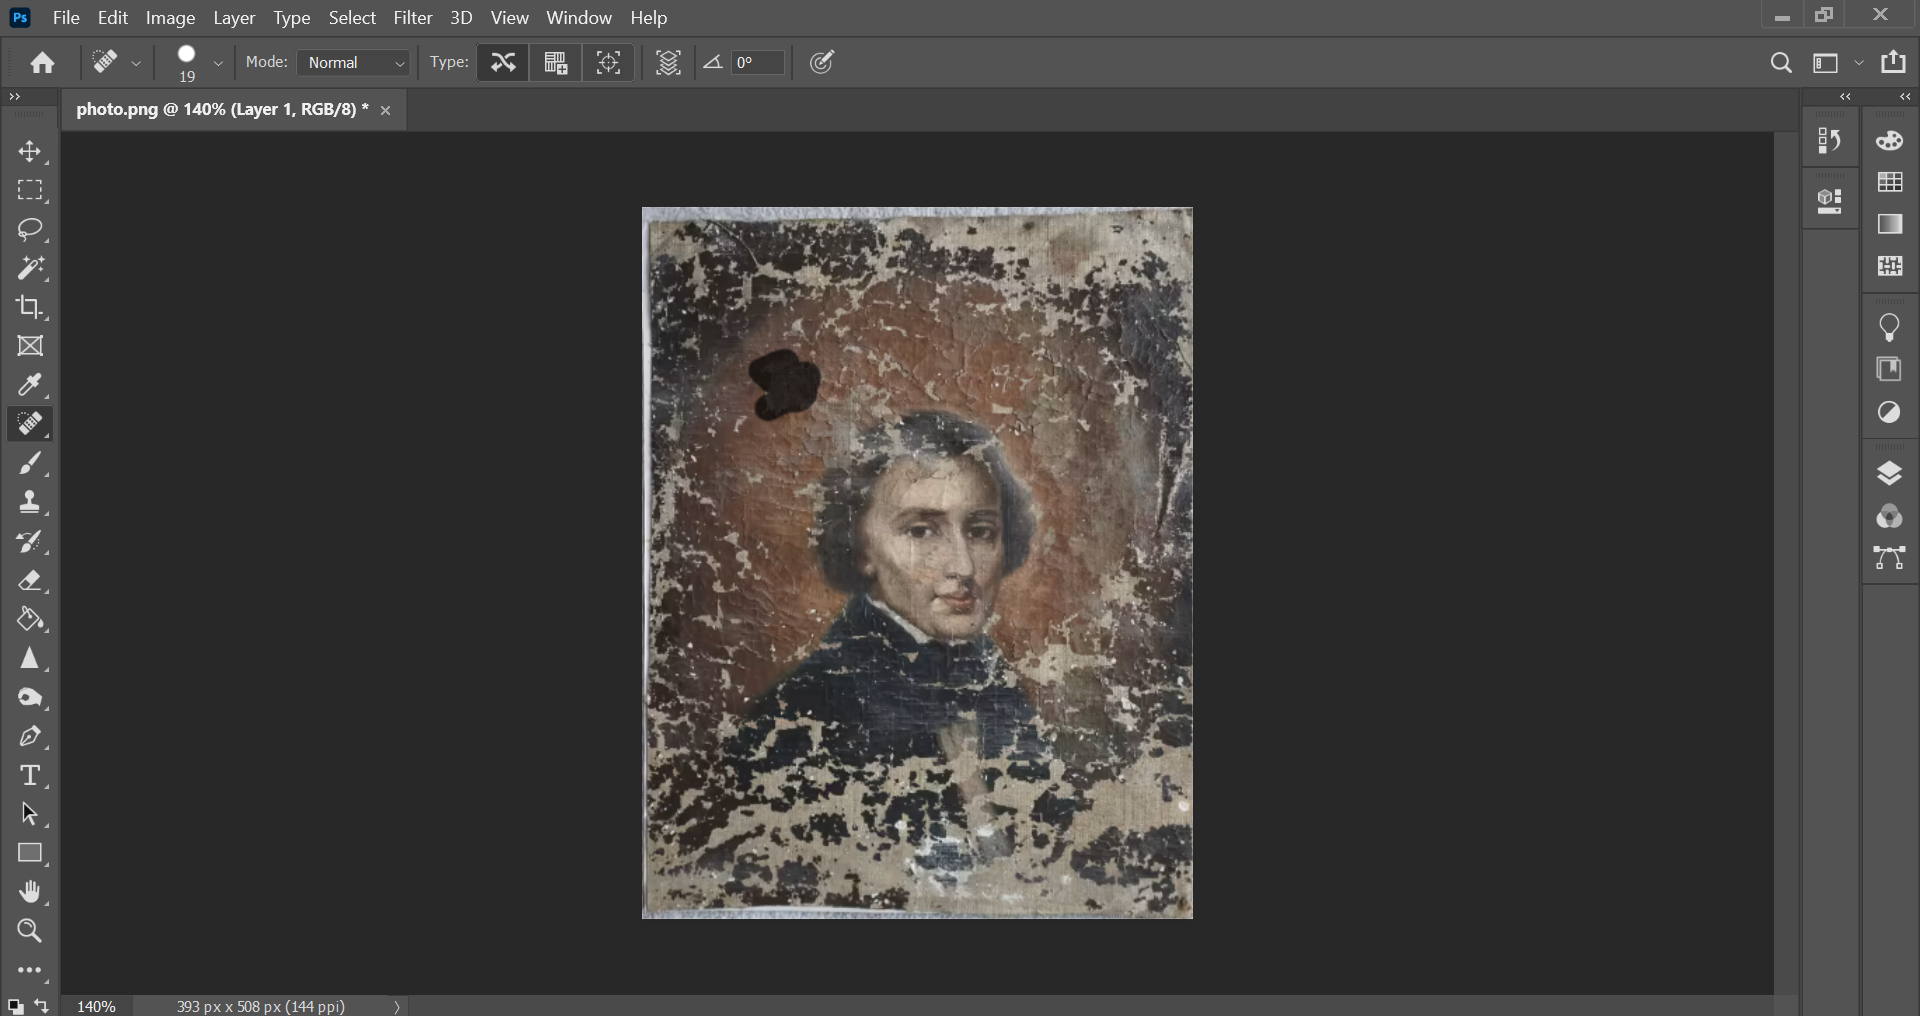Open the Paths panel
Image resolution: width=1920 pixels, height=1016 pixels.
pos(1890,558)
